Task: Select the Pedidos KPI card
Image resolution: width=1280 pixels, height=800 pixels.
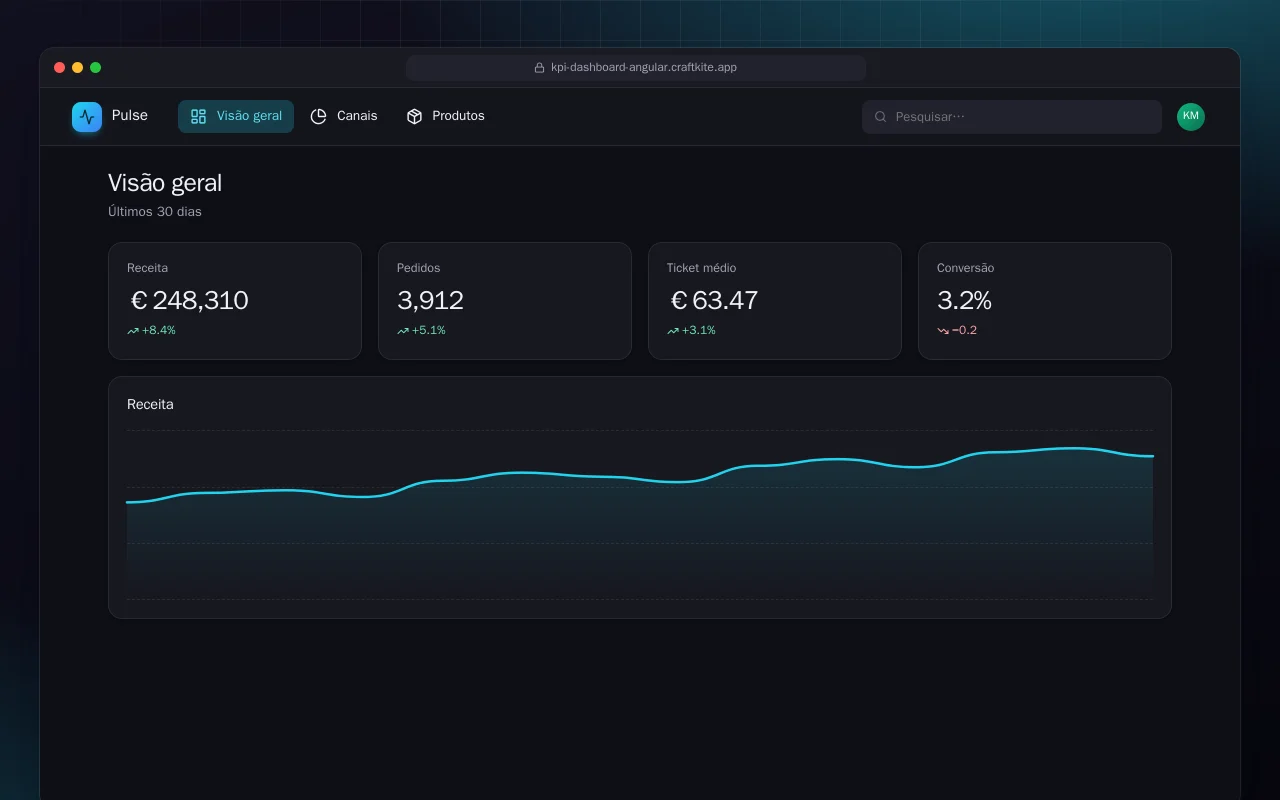Action: tap(505, 301)
